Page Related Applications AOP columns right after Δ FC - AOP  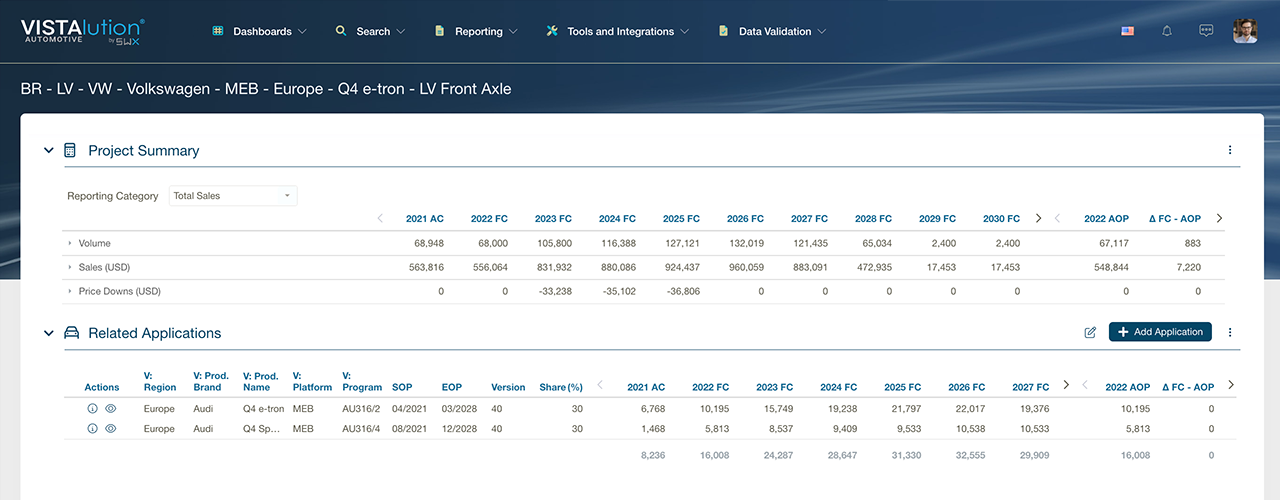tap(1231, 384)
